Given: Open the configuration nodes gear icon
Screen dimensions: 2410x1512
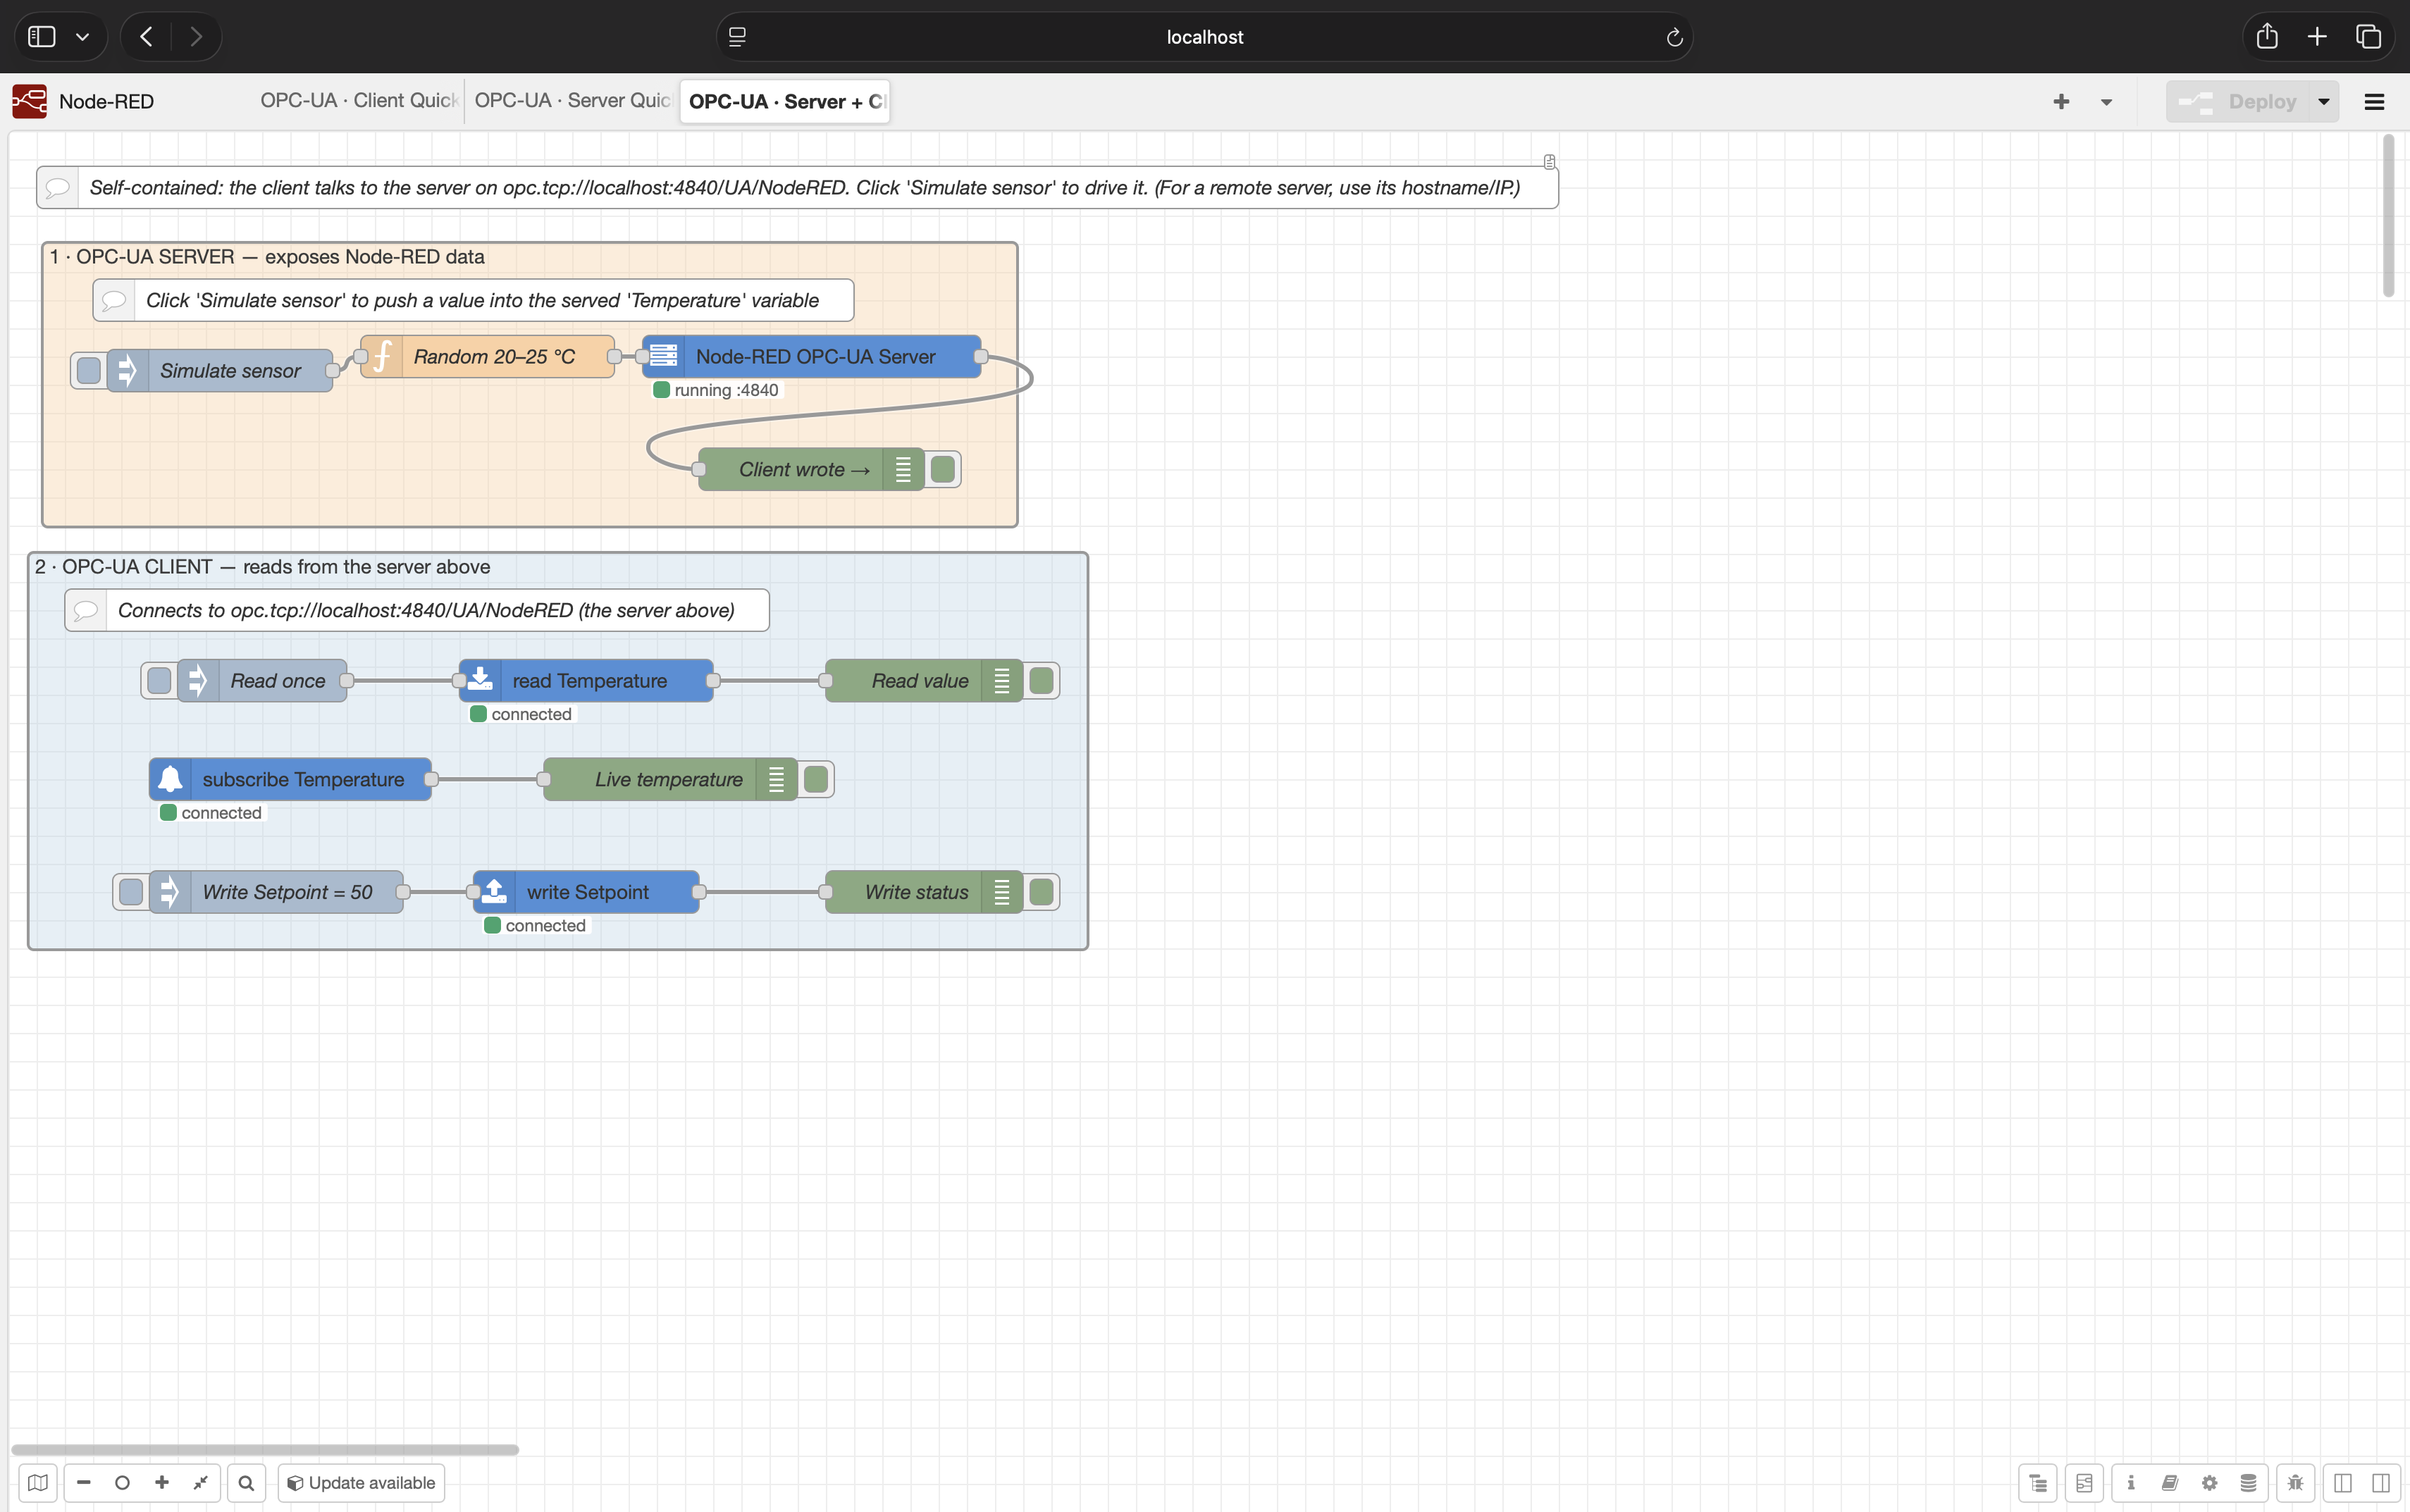Looking at the screenshot, I should pos(2209,1482).
